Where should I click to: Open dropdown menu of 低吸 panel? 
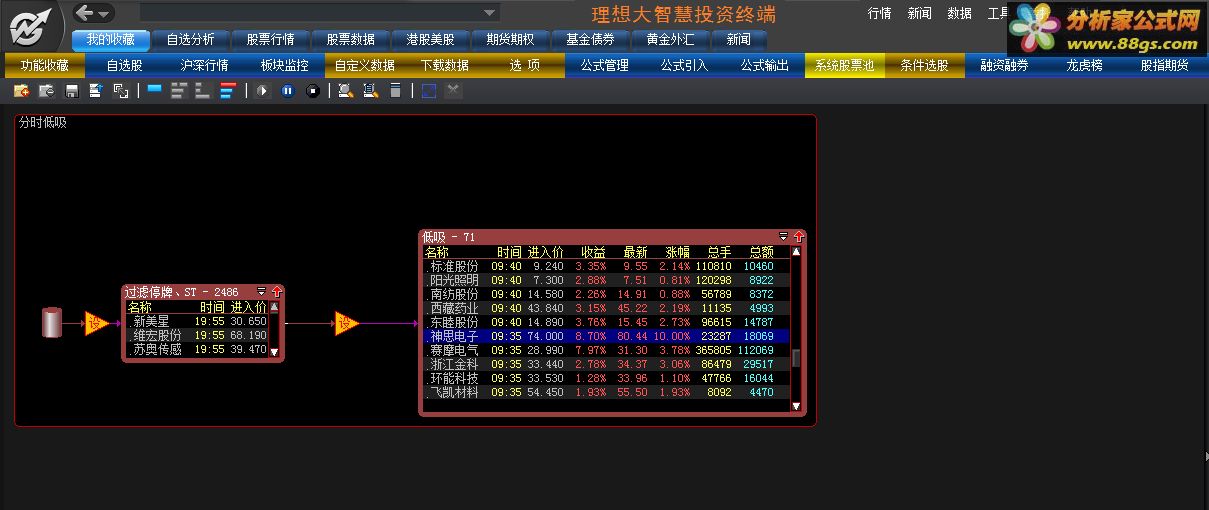point(784,237)
